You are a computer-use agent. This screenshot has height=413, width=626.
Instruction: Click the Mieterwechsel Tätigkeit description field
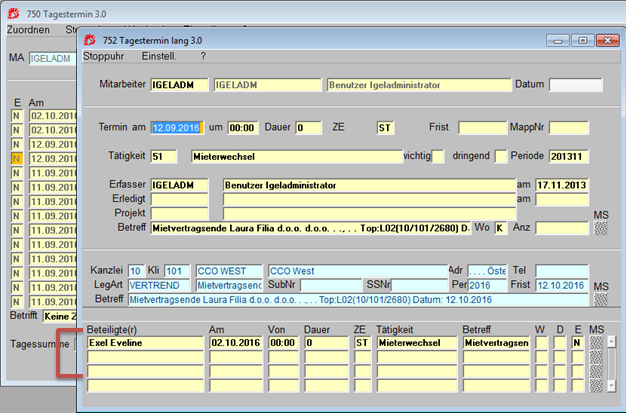pyautogui.click(x=297, y=157)
